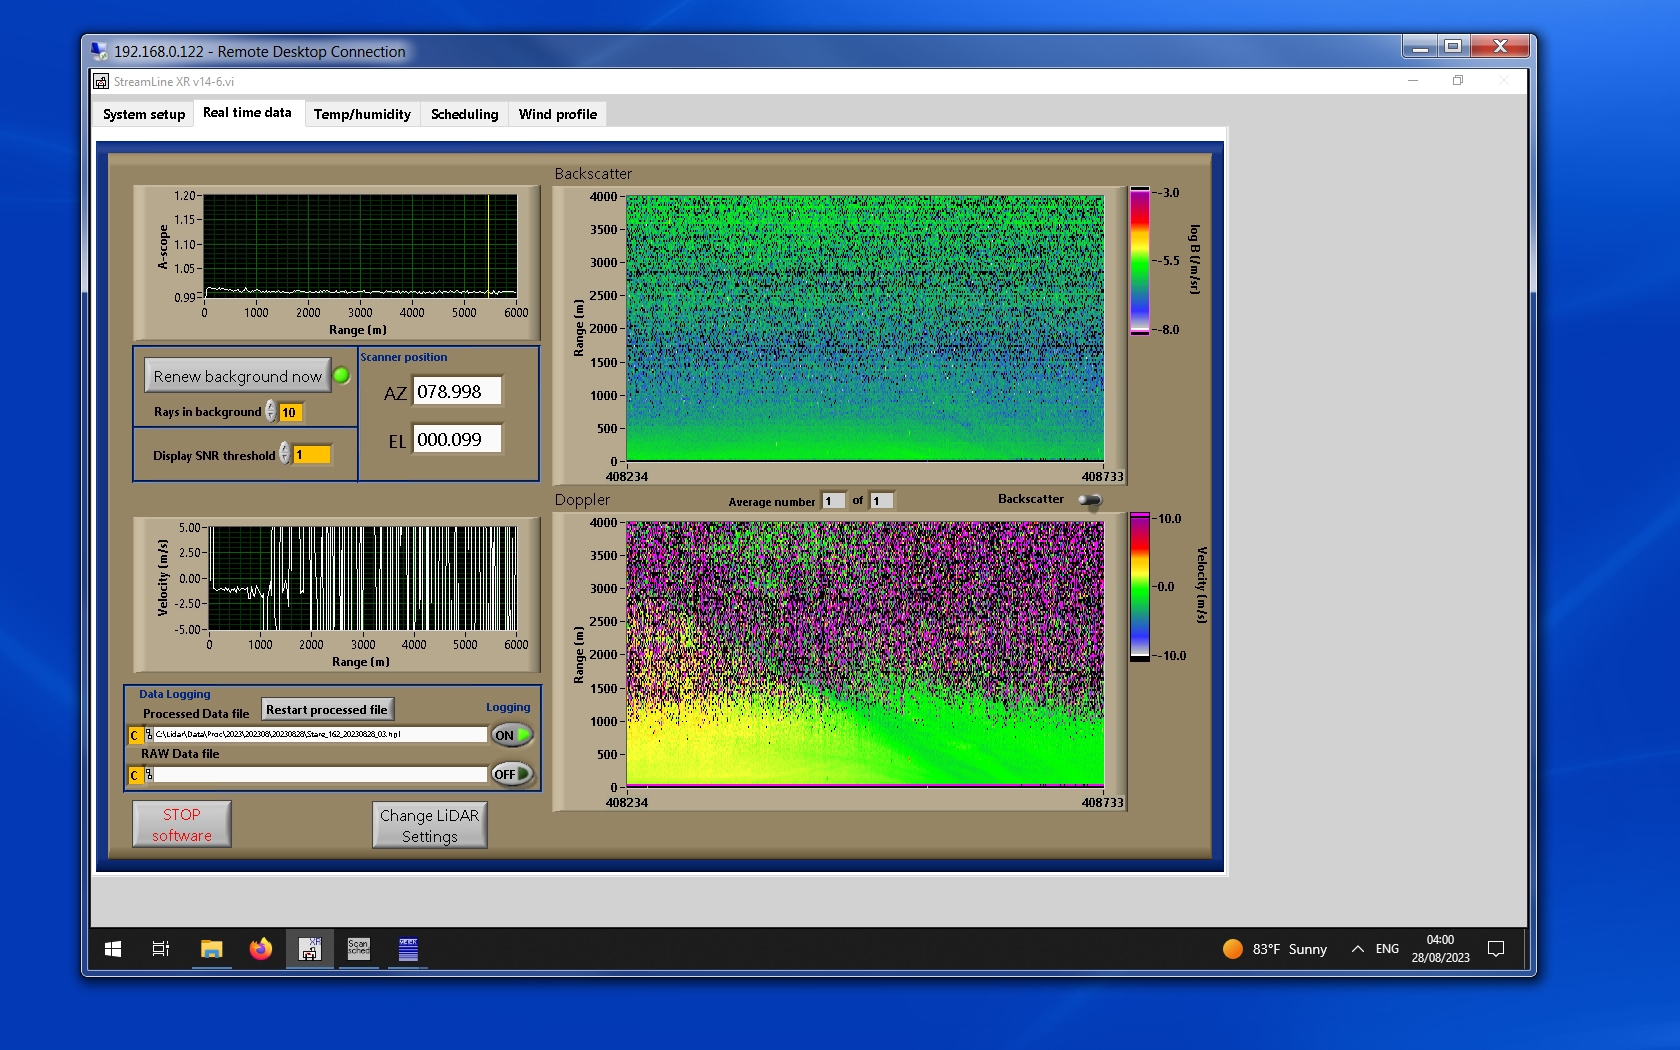This screenshot has height=1050, width=1680.
Task: Click the blue striped taskbar app icon
Action: [408, 949]
